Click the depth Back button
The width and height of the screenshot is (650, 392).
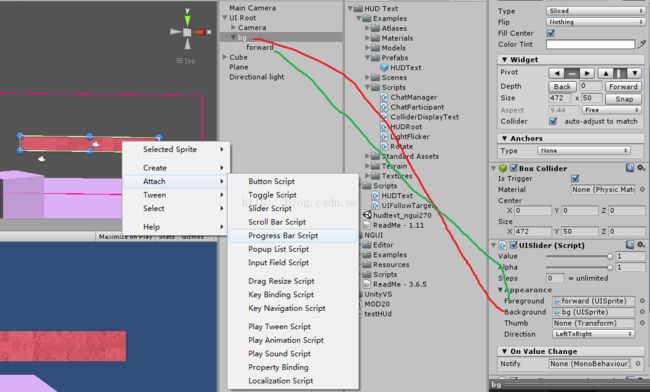pos(562,87)
